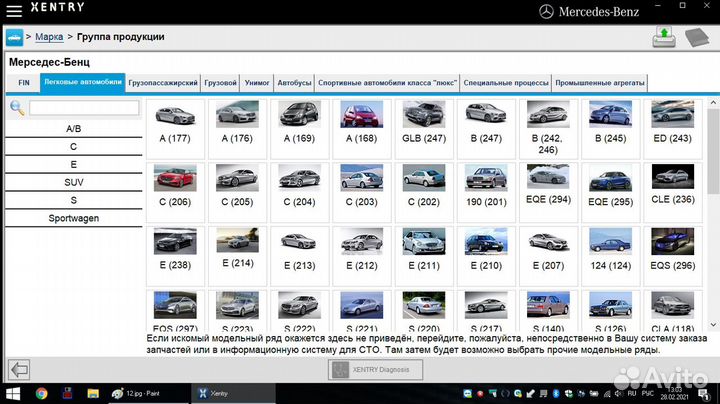
Task: Filter models by SUV
Action: coord(73,182)
